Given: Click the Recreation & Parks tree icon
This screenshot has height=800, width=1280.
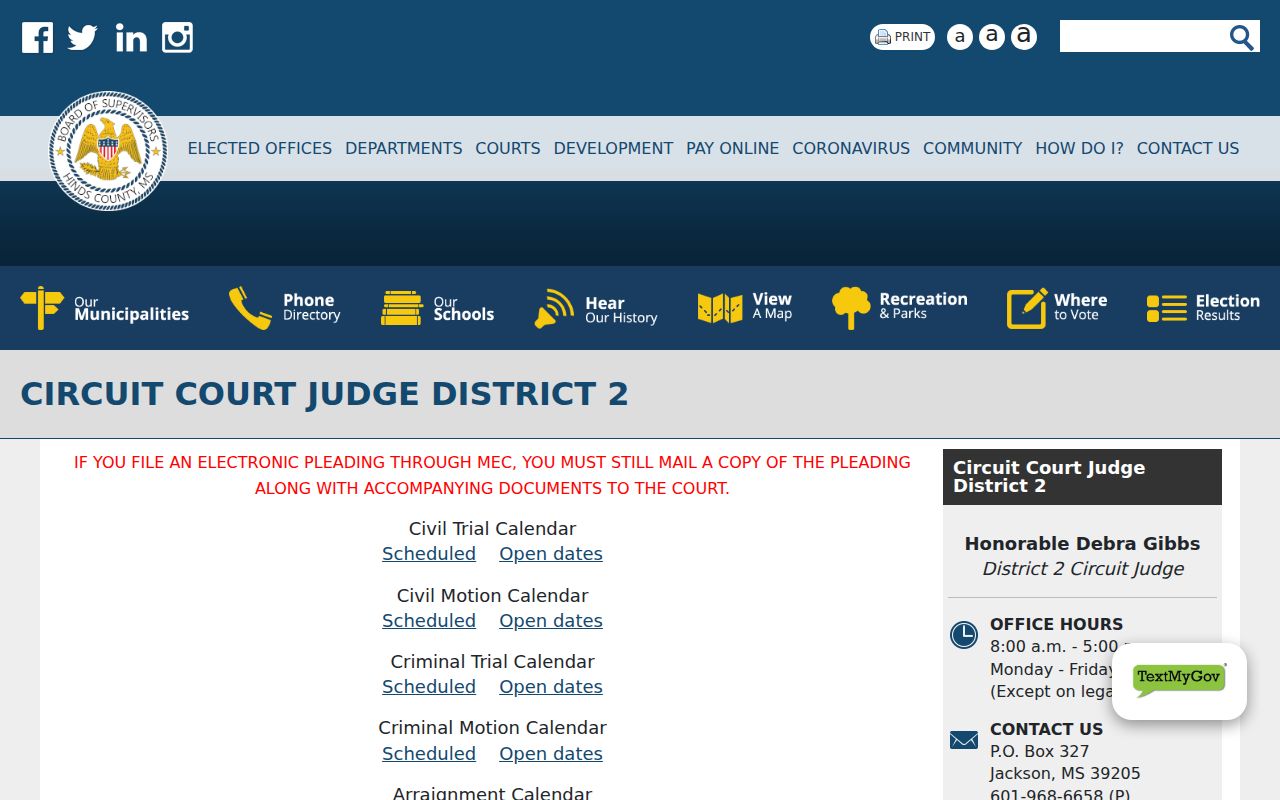Looking at the screenshot, I should [851, 308].
